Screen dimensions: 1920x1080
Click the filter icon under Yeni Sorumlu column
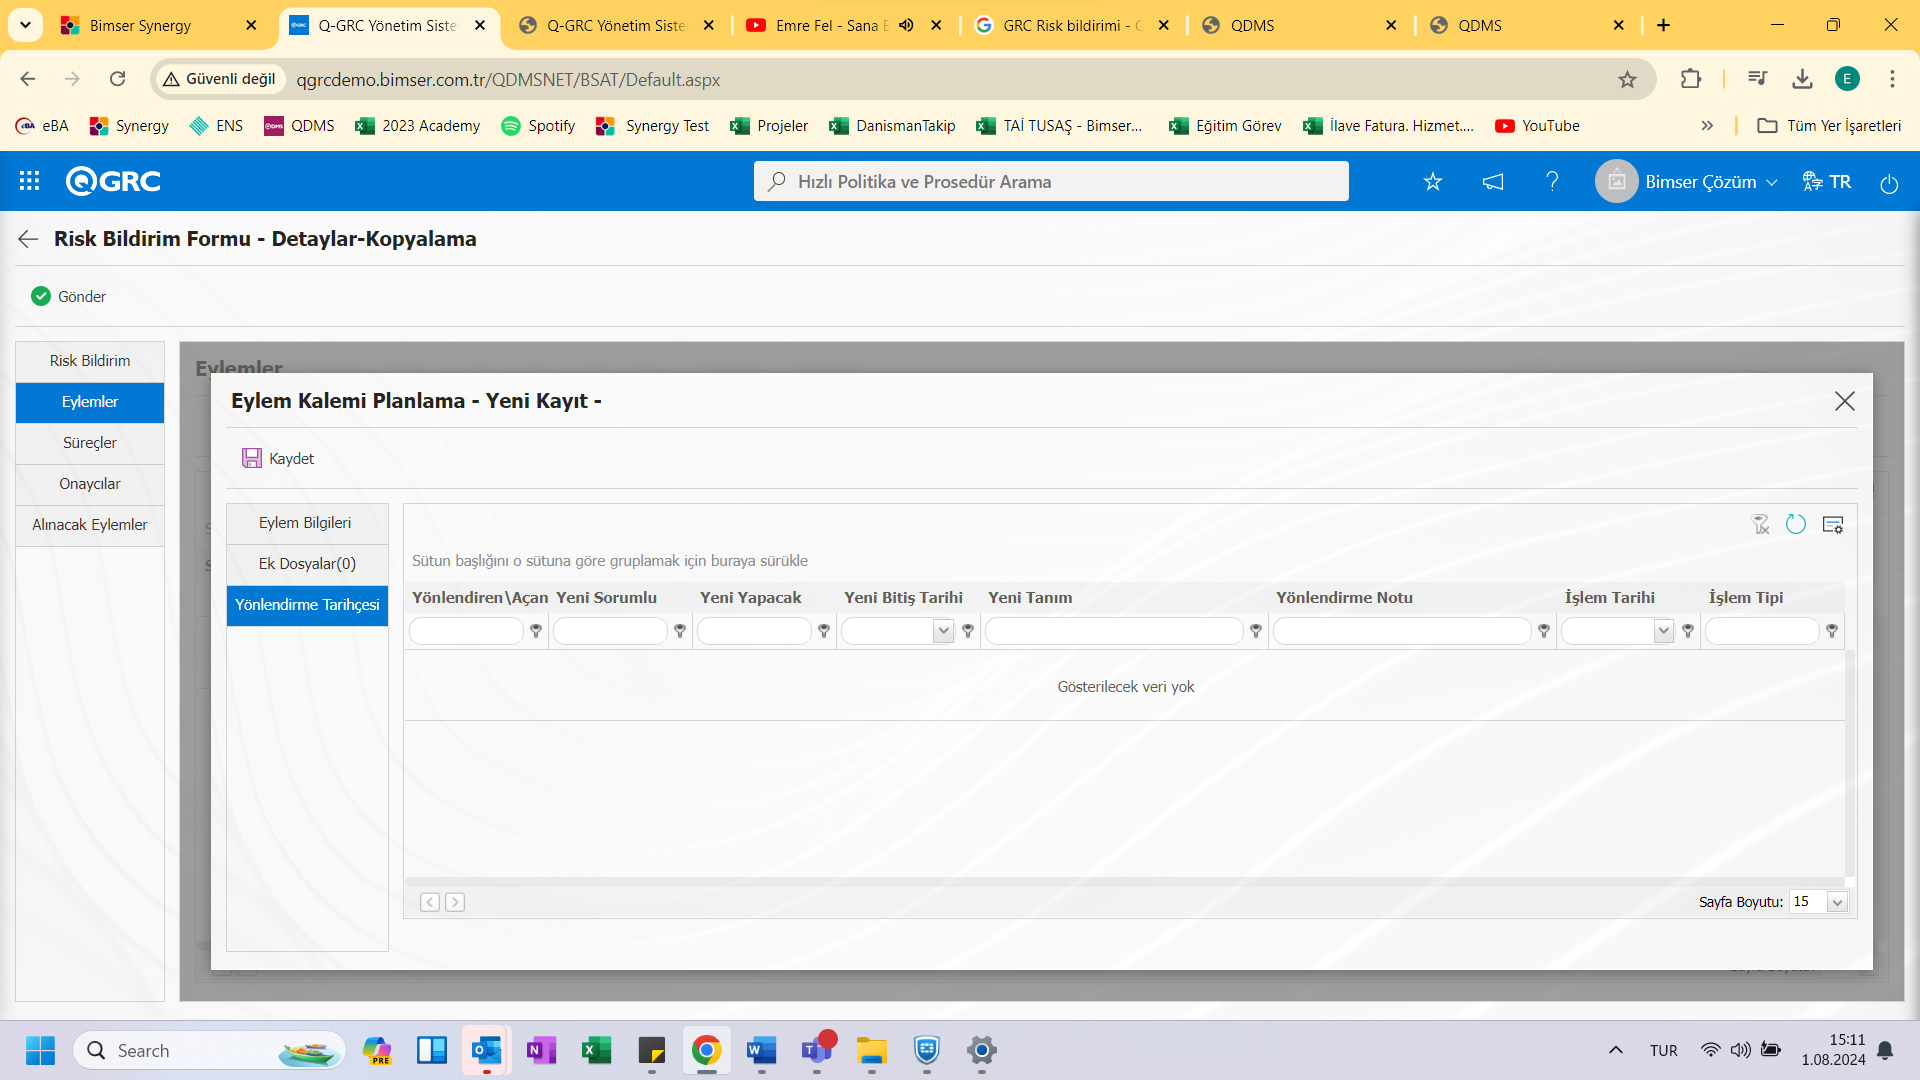point(680,630)
